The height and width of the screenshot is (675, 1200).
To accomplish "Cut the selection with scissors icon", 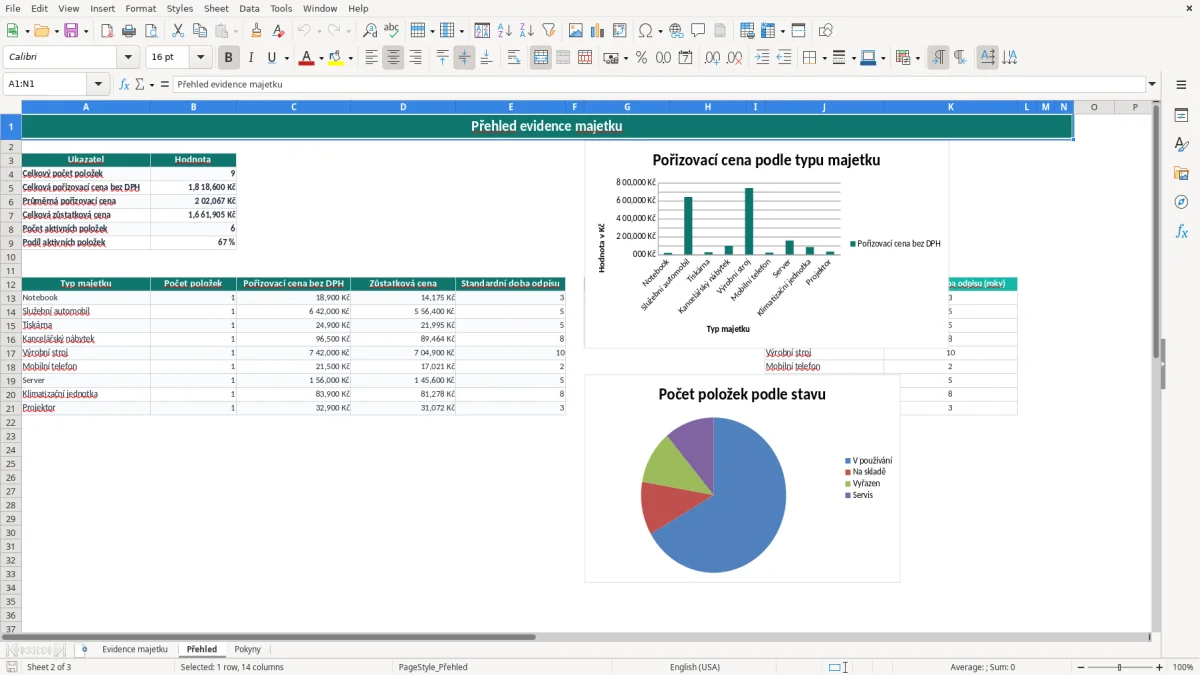I will [178, 31].
